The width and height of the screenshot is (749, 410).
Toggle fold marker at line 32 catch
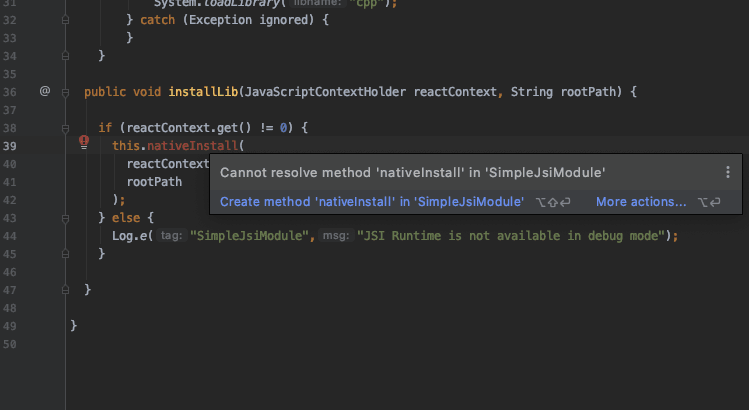point(65,20)
